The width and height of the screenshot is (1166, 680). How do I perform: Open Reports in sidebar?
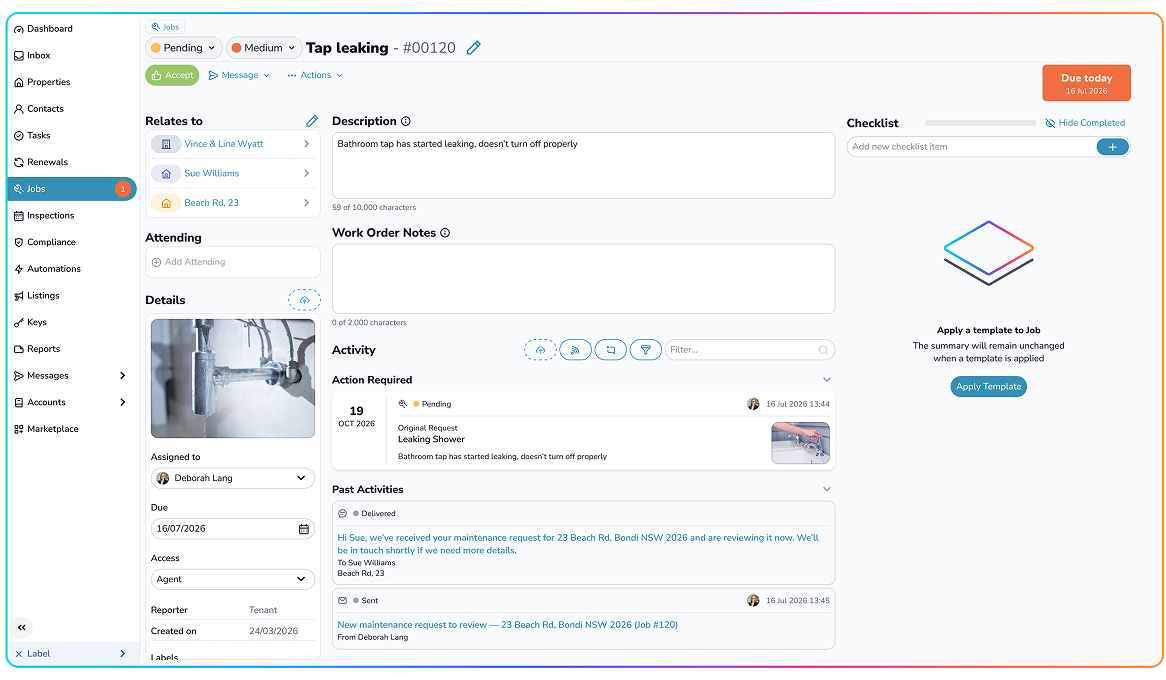tap(37, 349)
